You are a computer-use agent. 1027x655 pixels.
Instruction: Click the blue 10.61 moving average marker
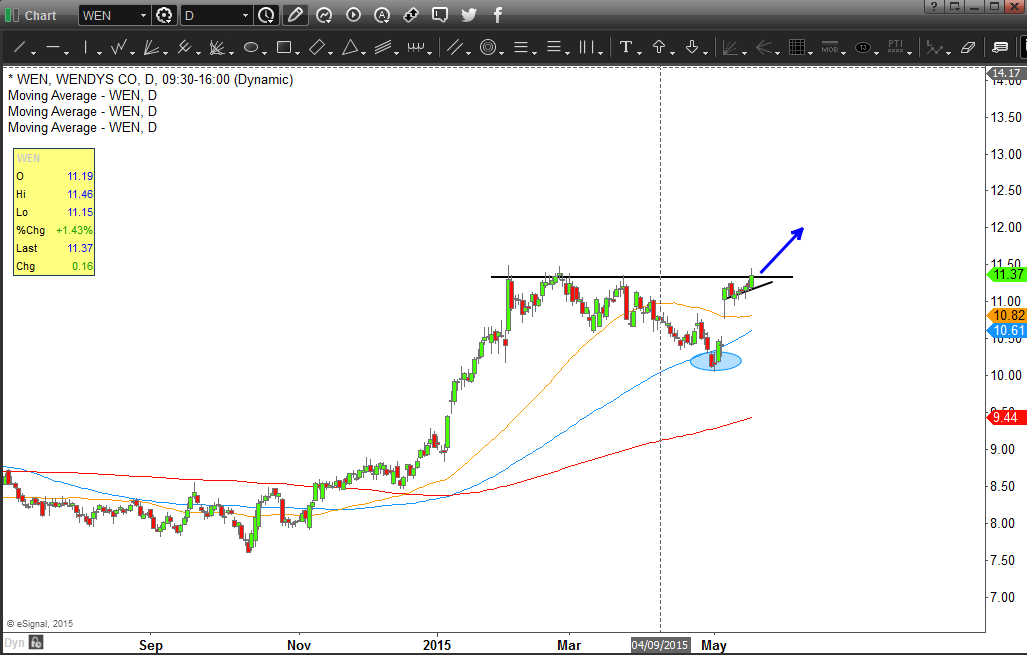[x=1007, y=330]
